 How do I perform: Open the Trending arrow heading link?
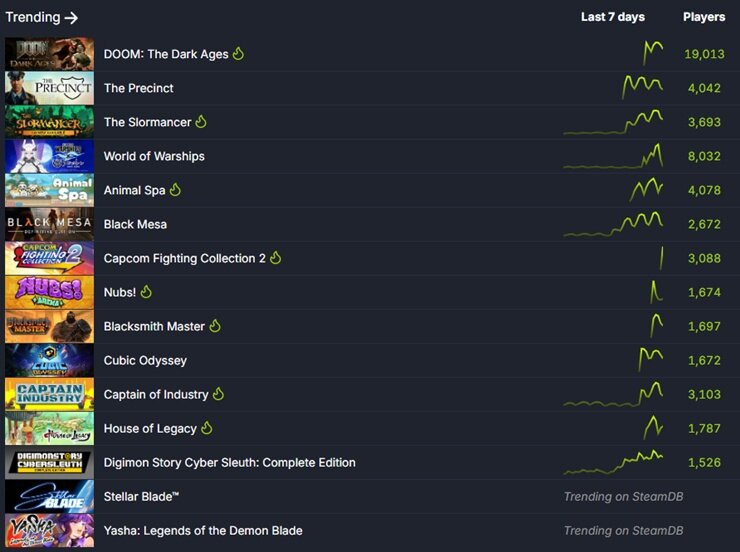(42, 17)
